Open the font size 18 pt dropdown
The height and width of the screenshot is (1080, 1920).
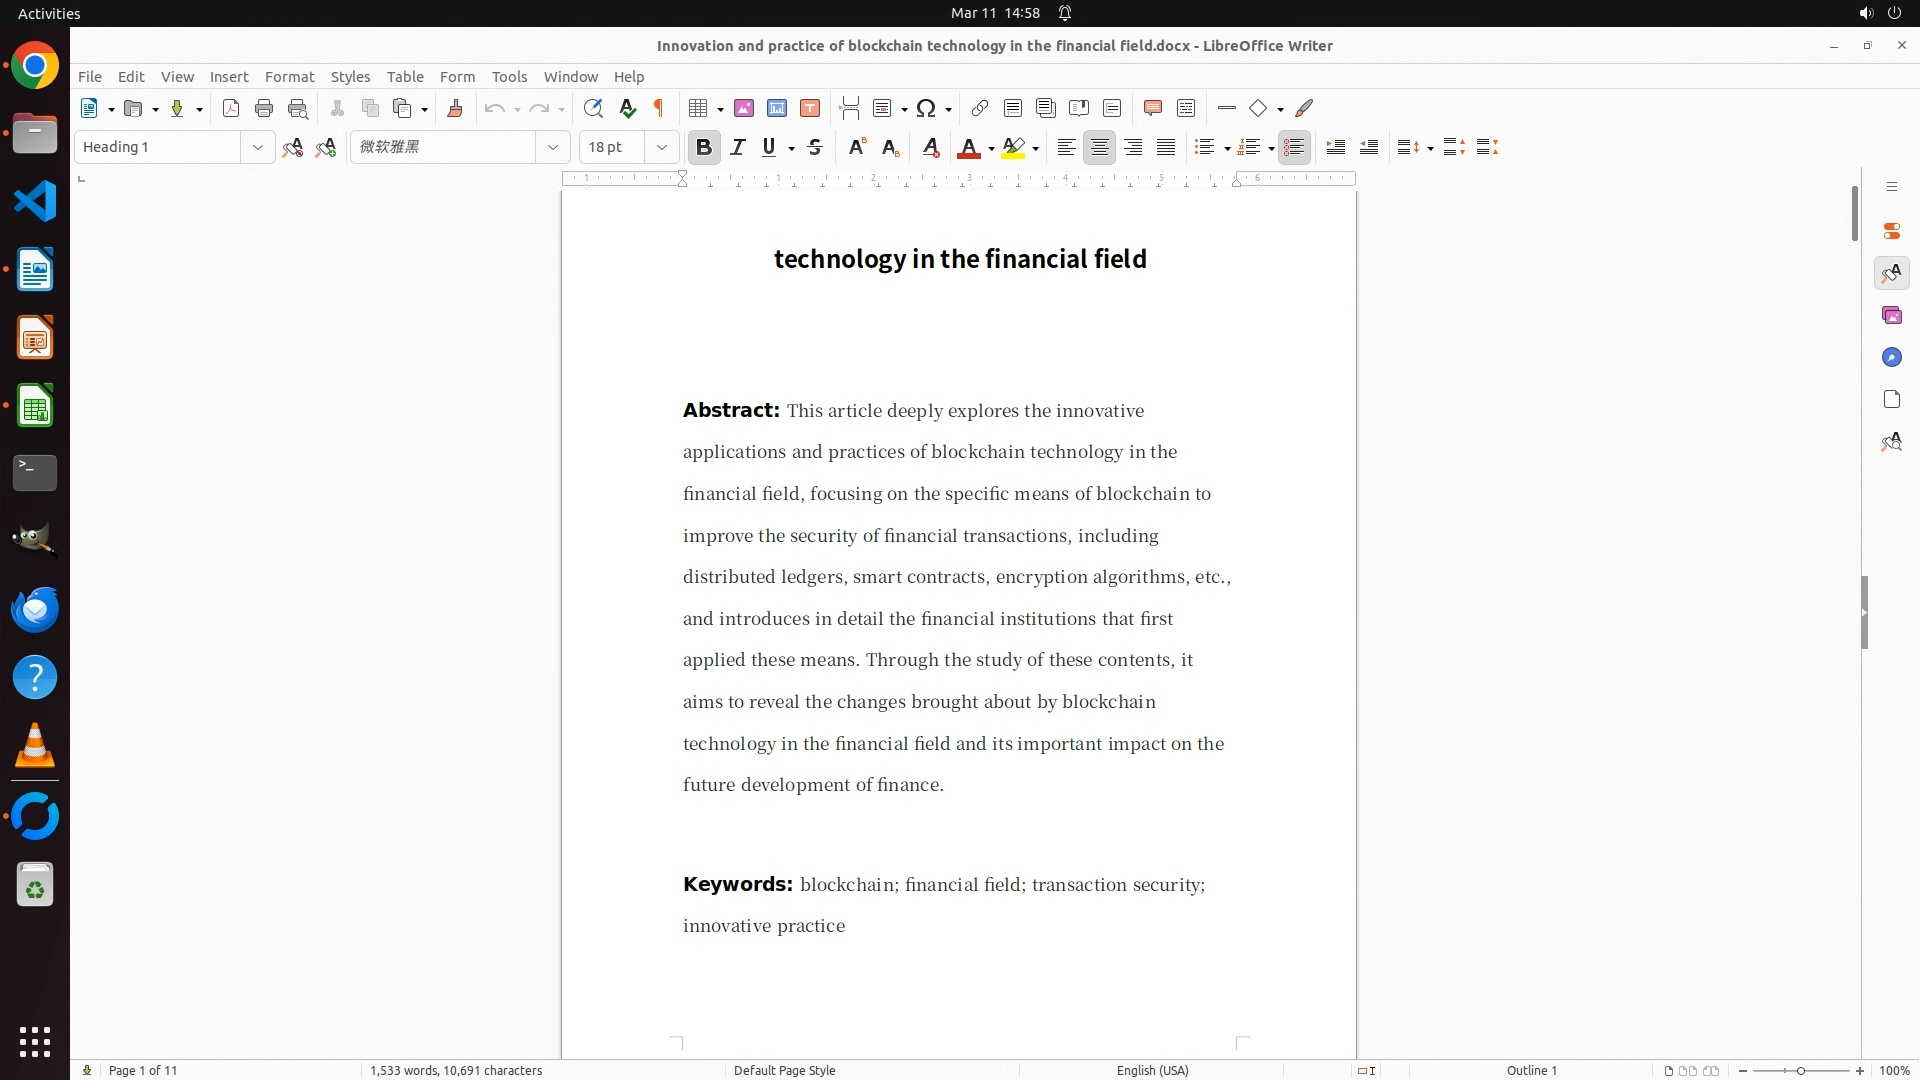coord(661,147)
